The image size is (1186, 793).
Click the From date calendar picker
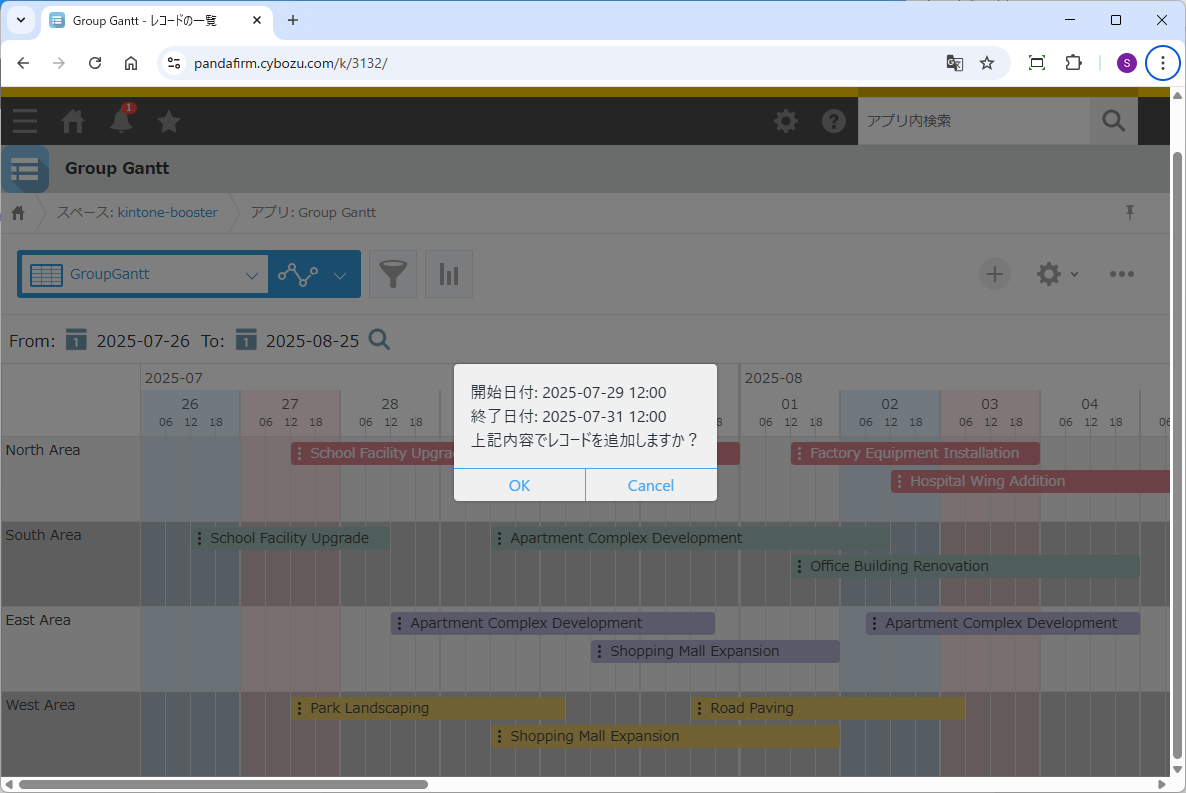click(77, 340)
